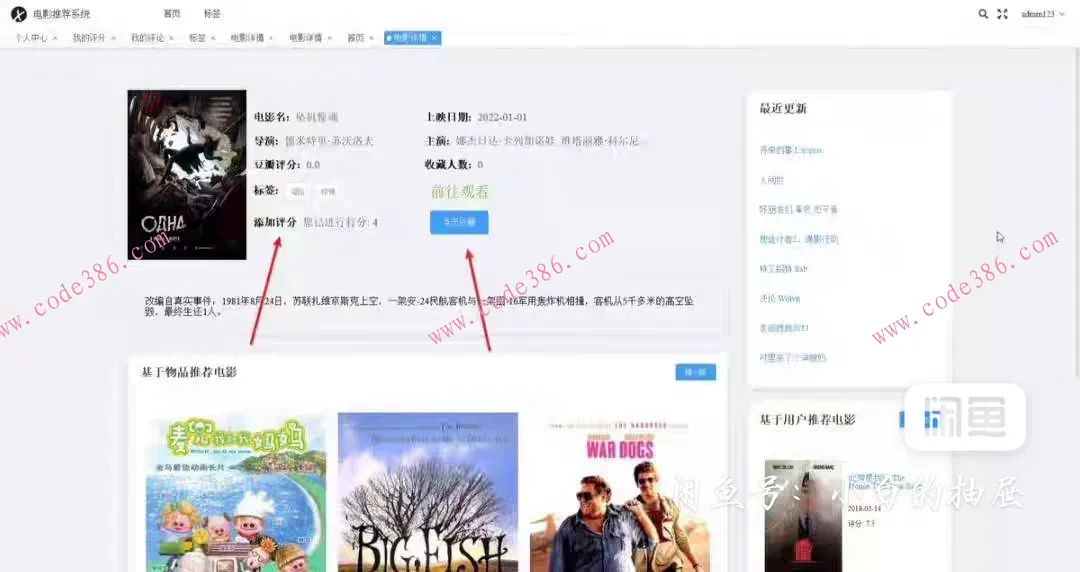Close the 首页 page tab
The image size is (1080, 572).
[371, 38]
